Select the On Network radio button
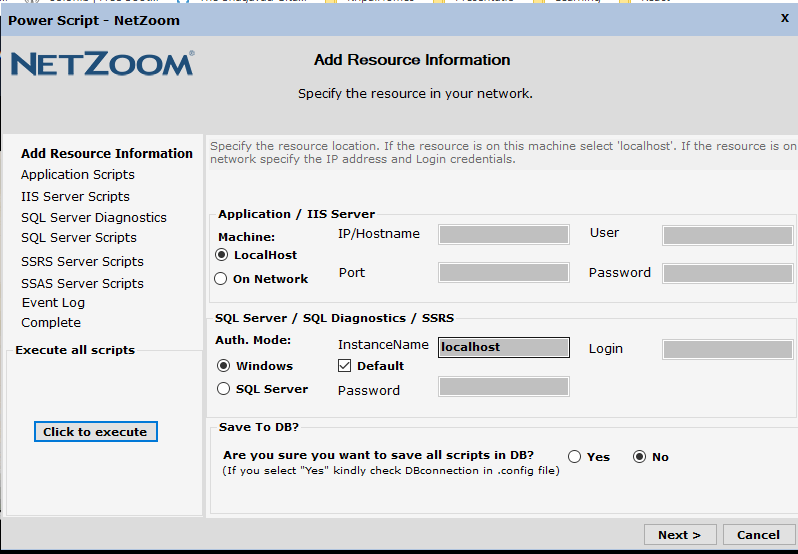Image resolution: width=798 pixels, height=554 pixels. 220,279
